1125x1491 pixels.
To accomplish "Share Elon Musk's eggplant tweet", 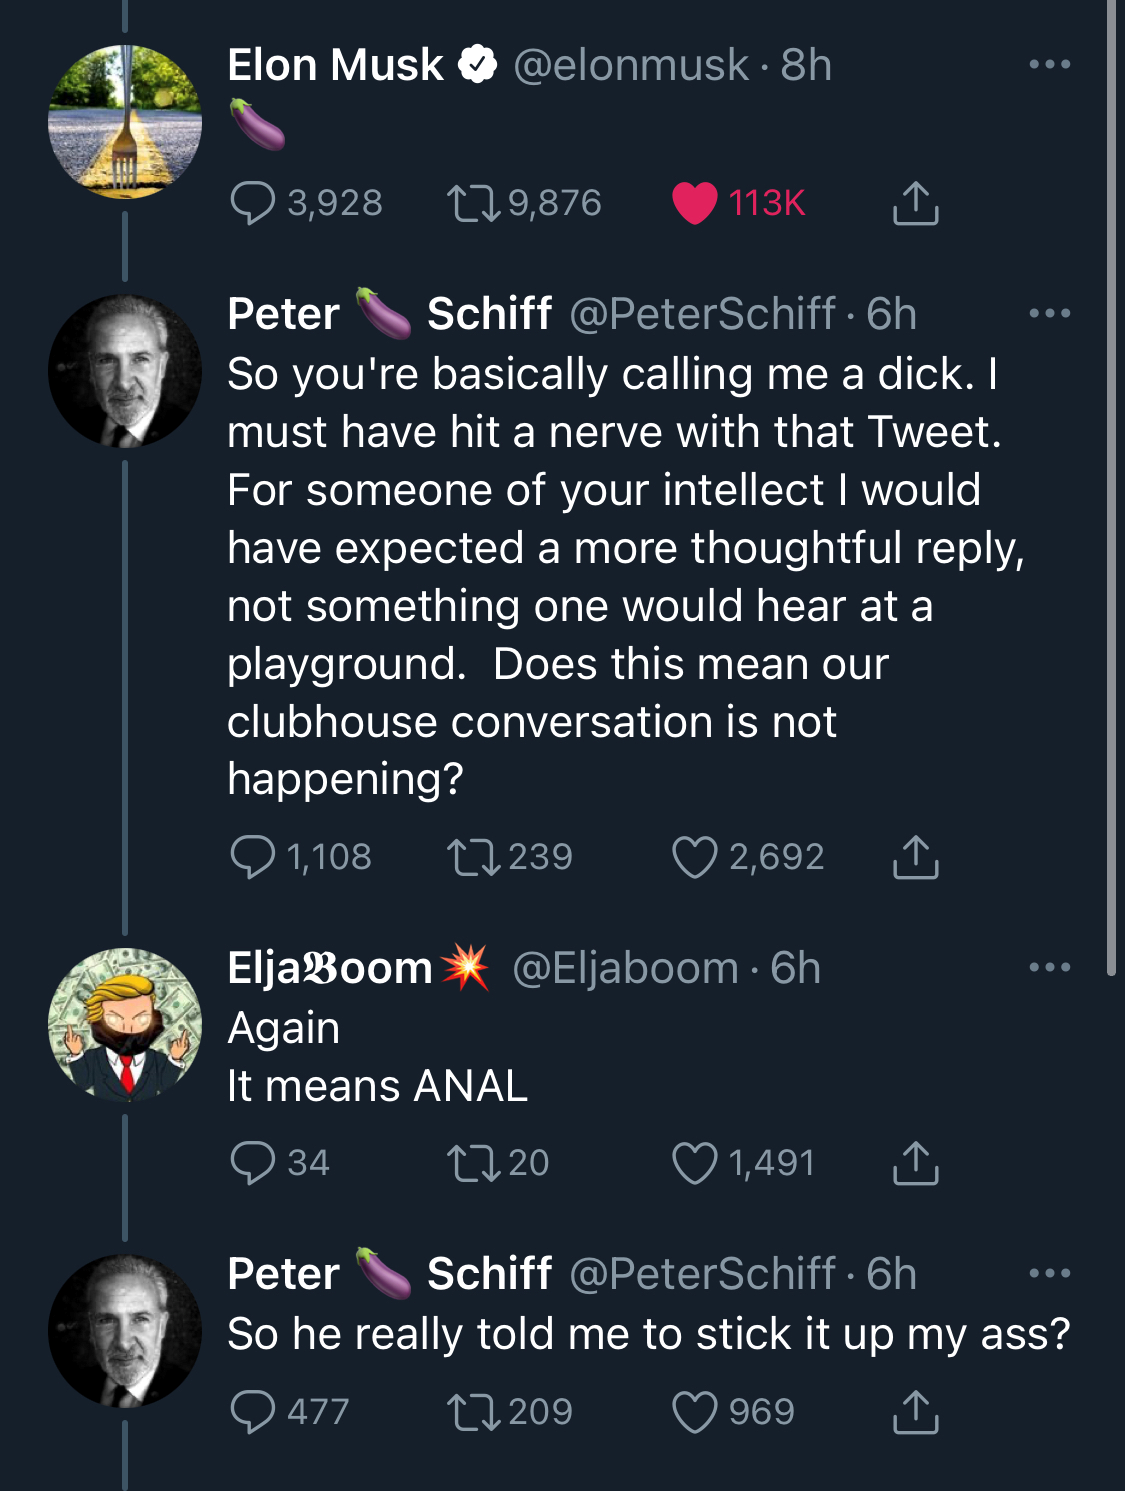I will point(915,203).
